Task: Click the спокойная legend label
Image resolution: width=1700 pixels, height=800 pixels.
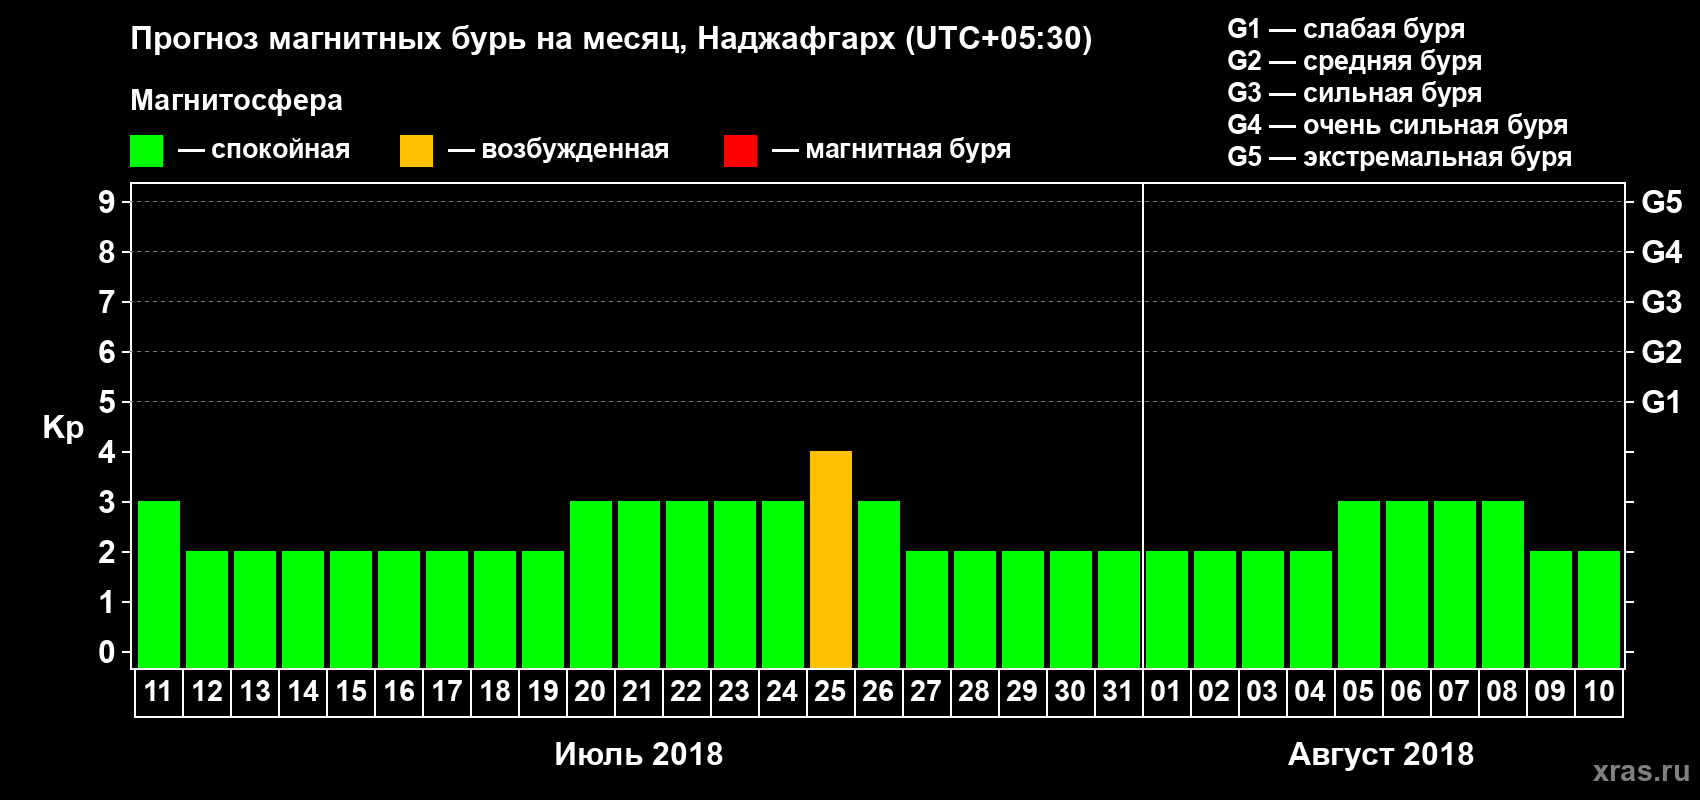Action: 280,149
